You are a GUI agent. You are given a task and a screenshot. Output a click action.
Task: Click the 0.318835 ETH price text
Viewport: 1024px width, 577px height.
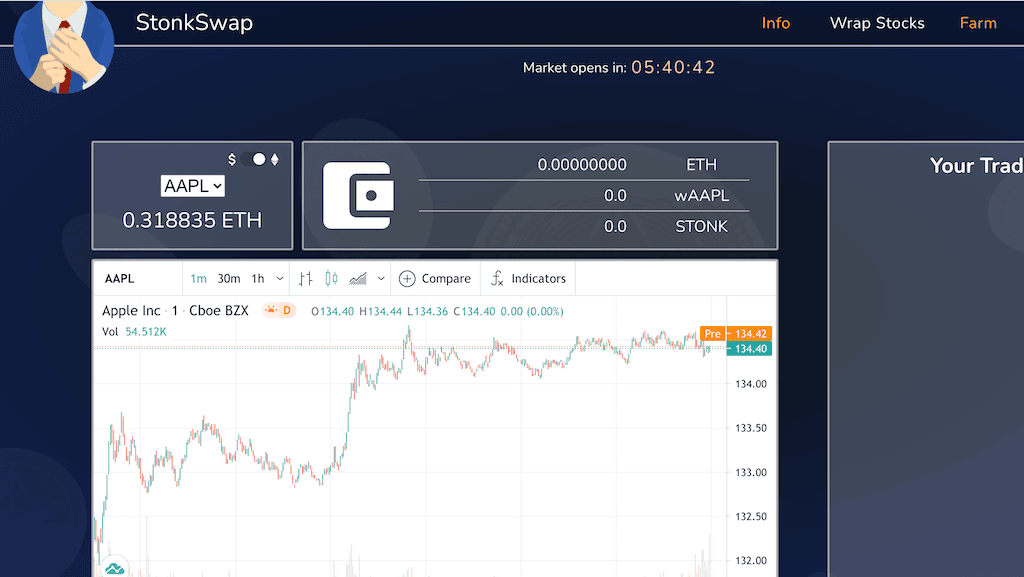click(192, 221)
